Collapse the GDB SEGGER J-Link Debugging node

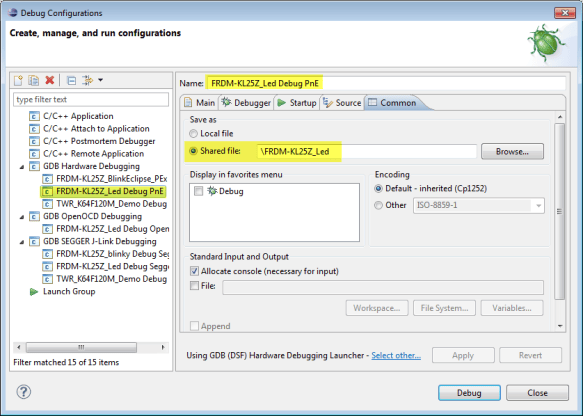[22, 242]
